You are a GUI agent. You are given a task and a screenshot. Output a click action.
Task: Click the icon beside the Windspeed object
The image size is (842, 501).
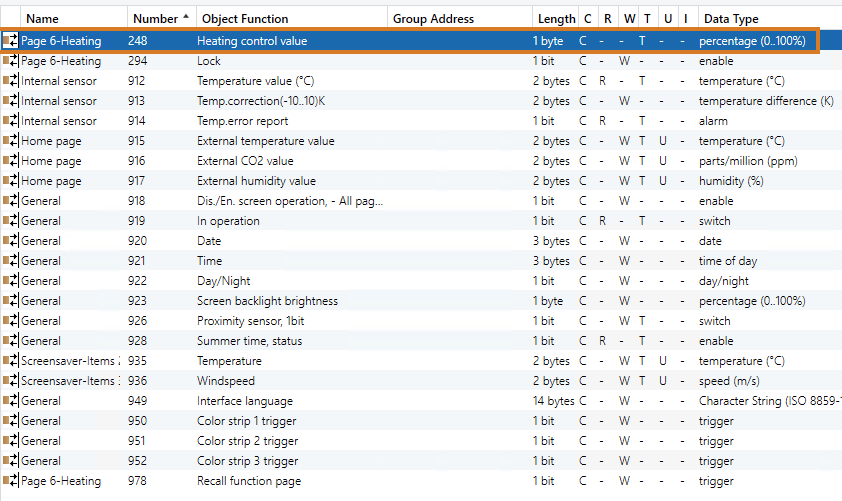pyautogui.click(x=11, y=381)
